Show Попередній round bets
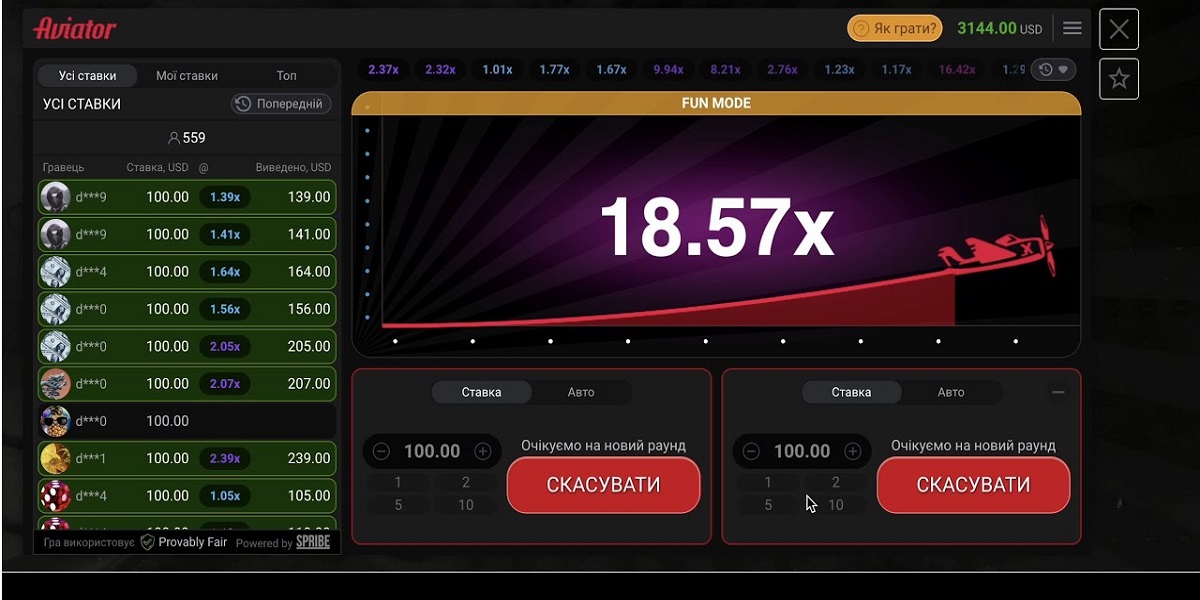This screenshot has height=600, width=1200. (x=281, y=104)
